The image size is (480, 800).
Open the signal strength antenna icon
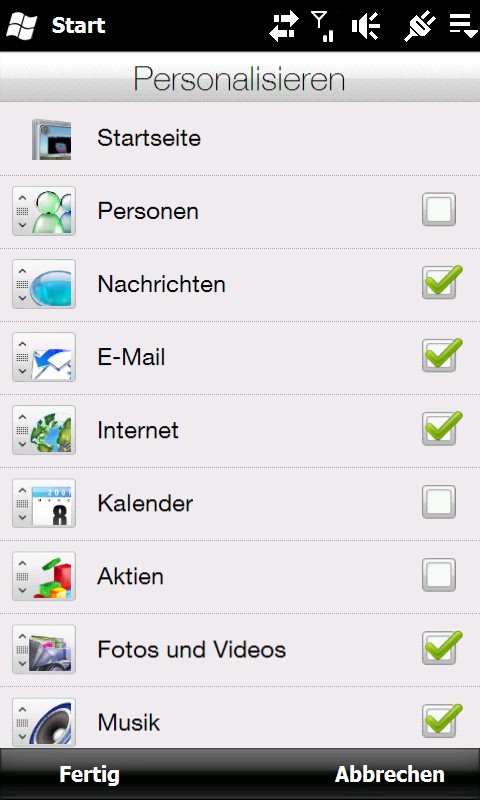322,26
